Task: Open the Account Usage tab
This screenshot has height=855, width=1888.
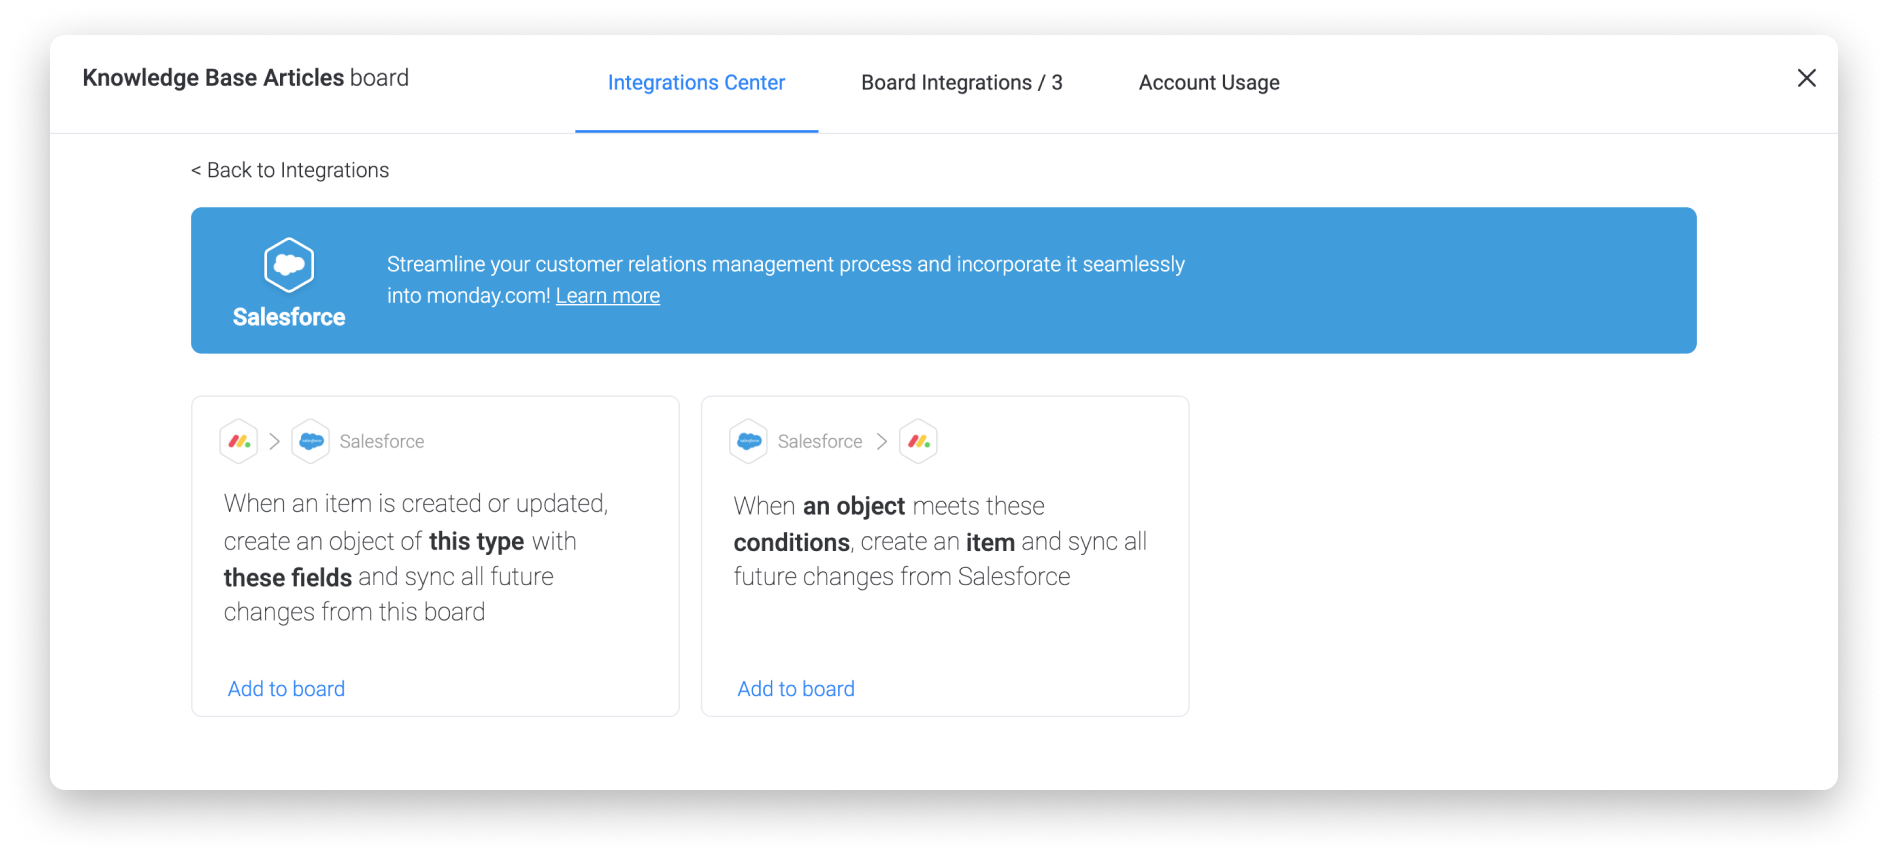Action: (1209, 83)
